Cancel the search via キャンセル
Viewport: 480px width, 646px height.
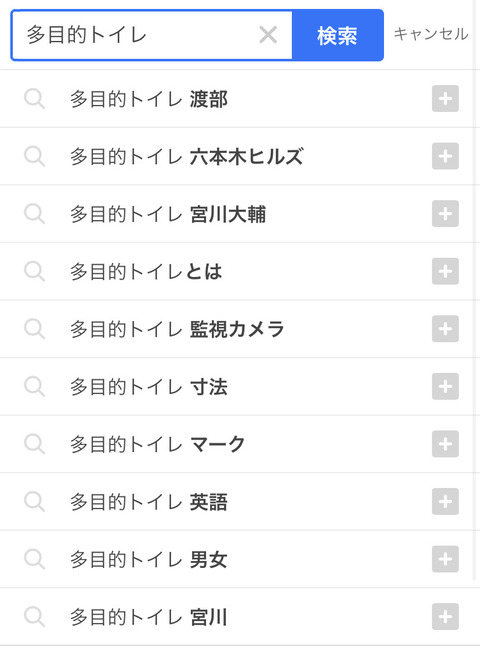(x=431, y=34)
